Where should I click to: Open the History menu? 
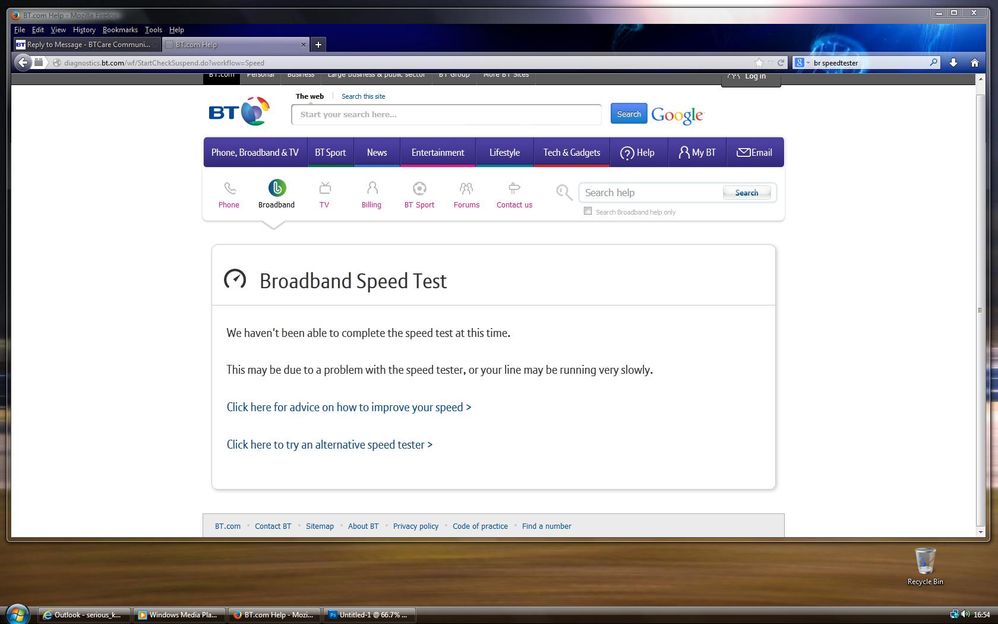[84, 30]
